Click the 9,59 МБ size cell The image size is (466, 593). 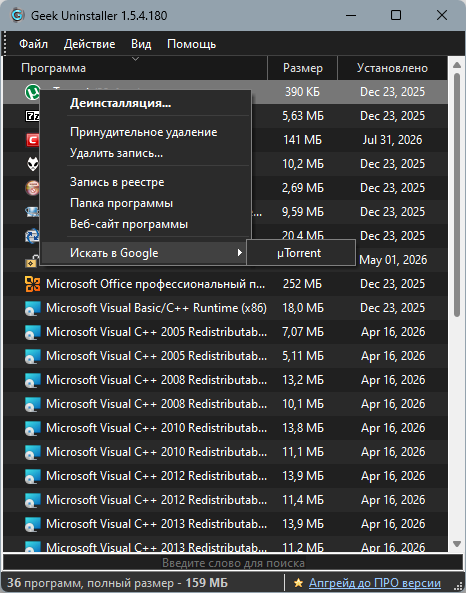coord(303,212)
